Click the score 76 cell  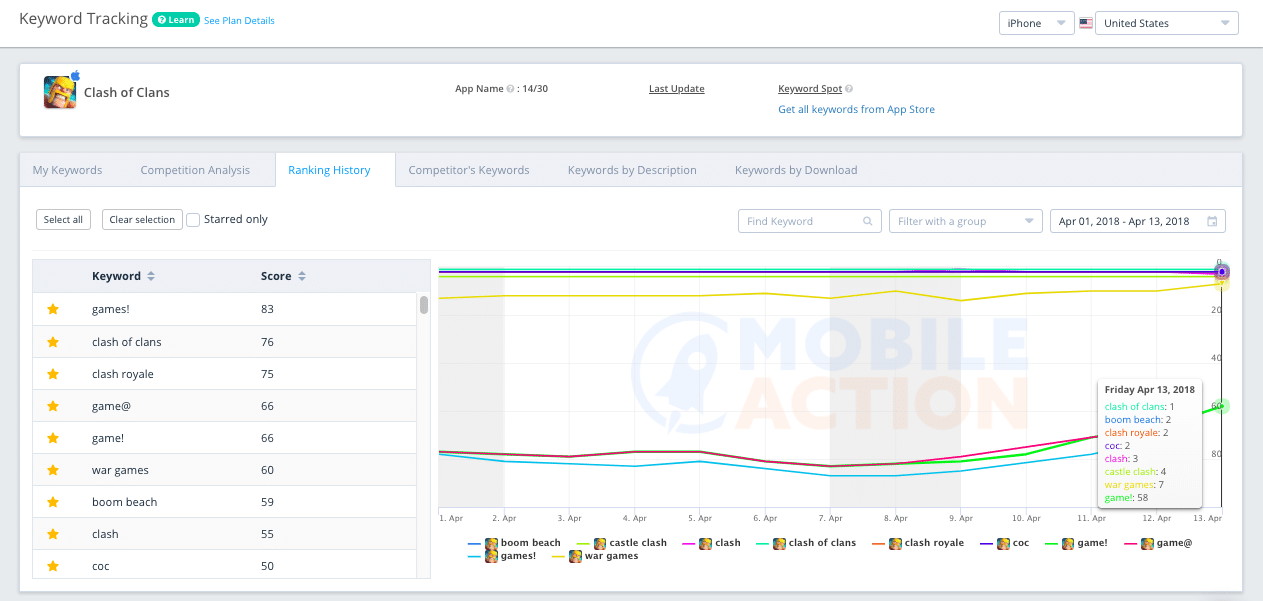click(268, 342)
